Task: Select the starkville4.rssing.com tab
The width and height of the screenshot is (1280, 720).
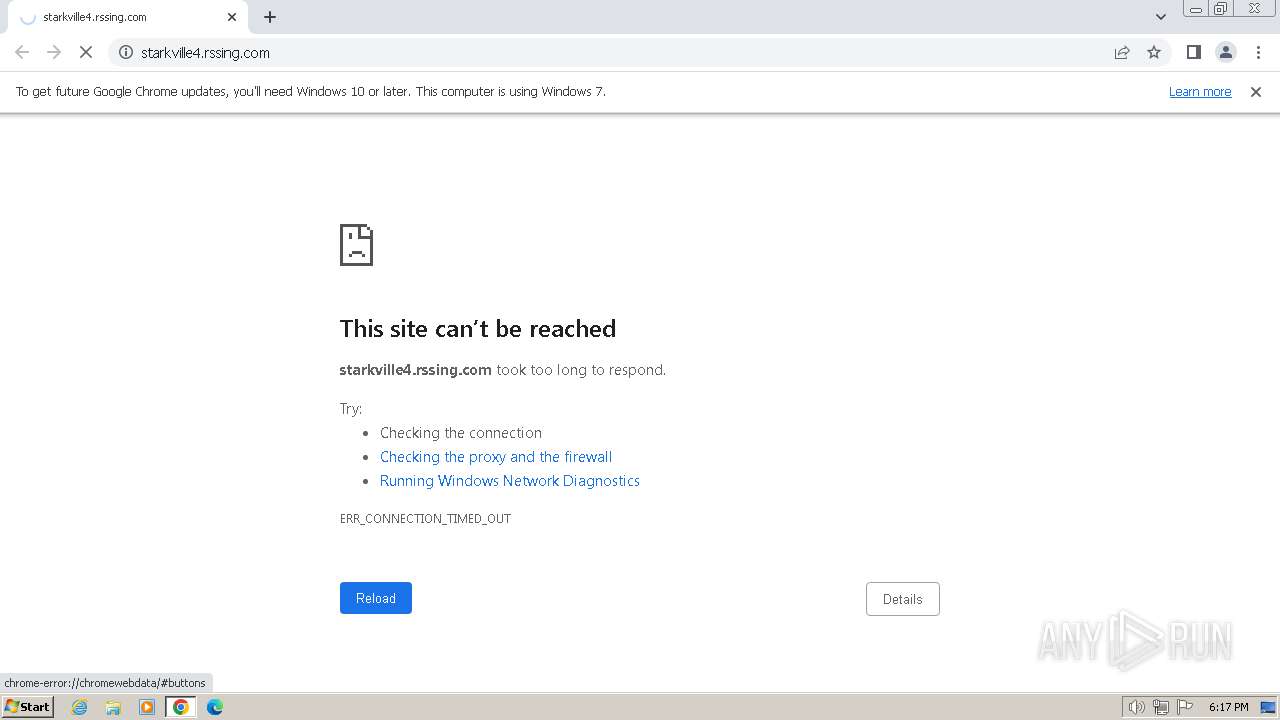Action: (x=128, y=17)
